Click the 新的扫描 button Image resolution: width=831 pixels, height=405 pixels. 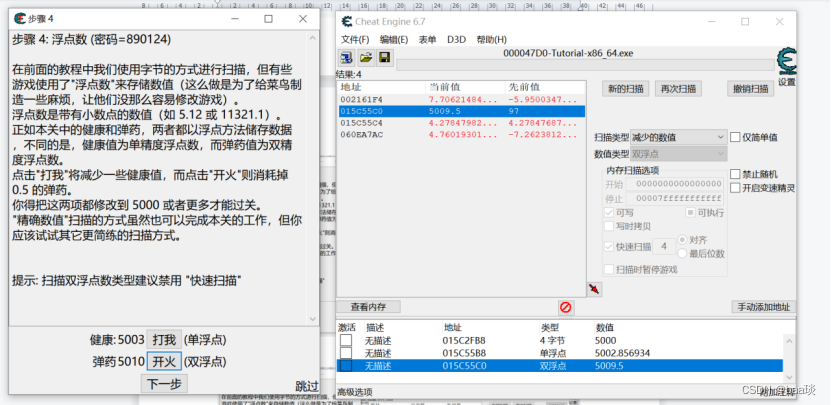(626, 89)
